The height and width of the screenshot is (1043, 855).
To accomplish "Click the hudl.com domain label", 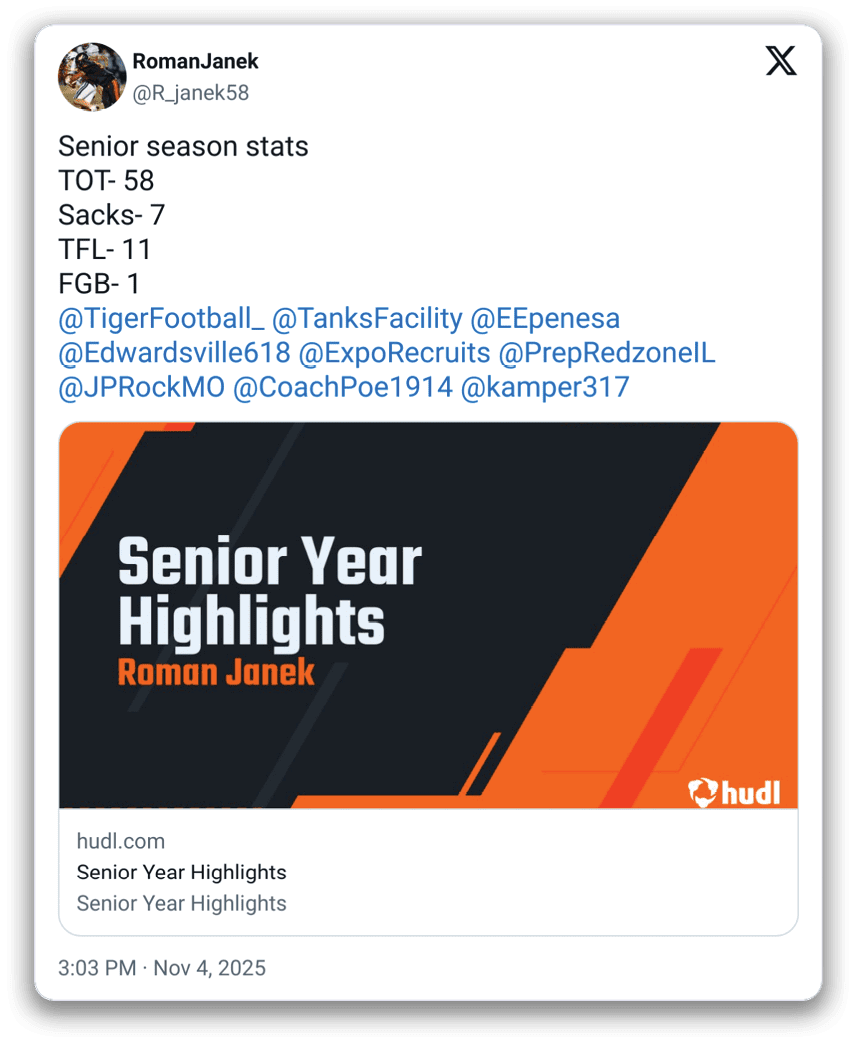I will tap(121, 841).
